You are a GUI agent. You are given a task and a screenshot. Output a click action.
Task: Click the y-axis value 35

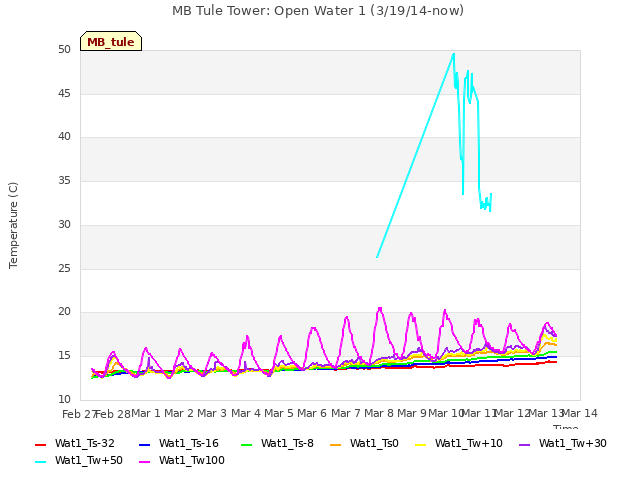tap(64, 181)
